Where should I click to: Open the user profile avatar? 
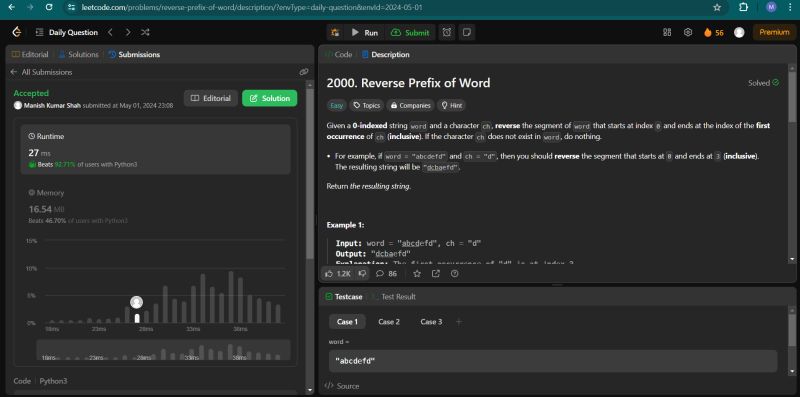pos(739,32)
